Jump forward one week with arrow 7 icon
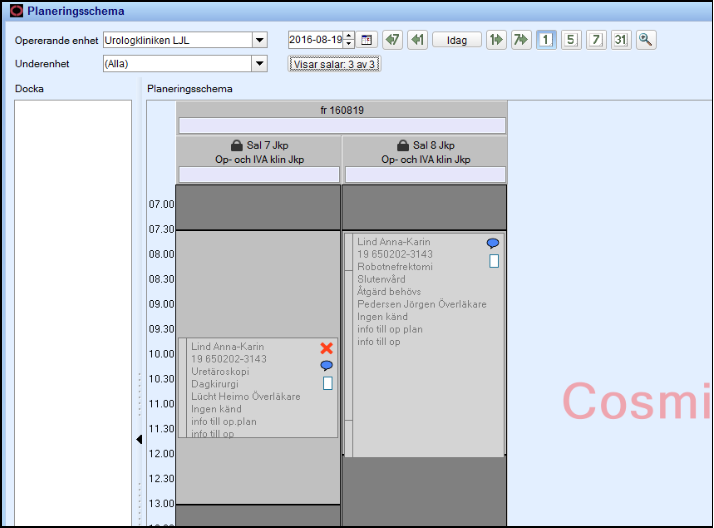 pos(521,40)
